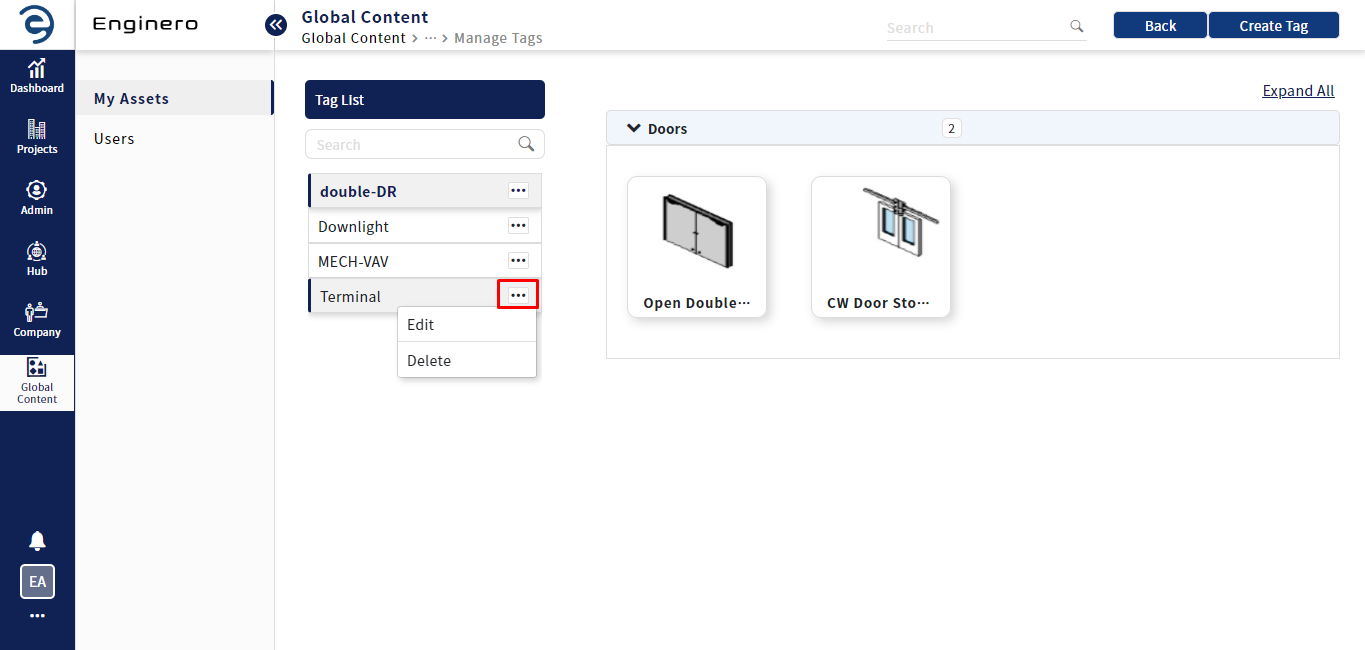Open options menu for MECH-VAV tag

coord(518,261)
